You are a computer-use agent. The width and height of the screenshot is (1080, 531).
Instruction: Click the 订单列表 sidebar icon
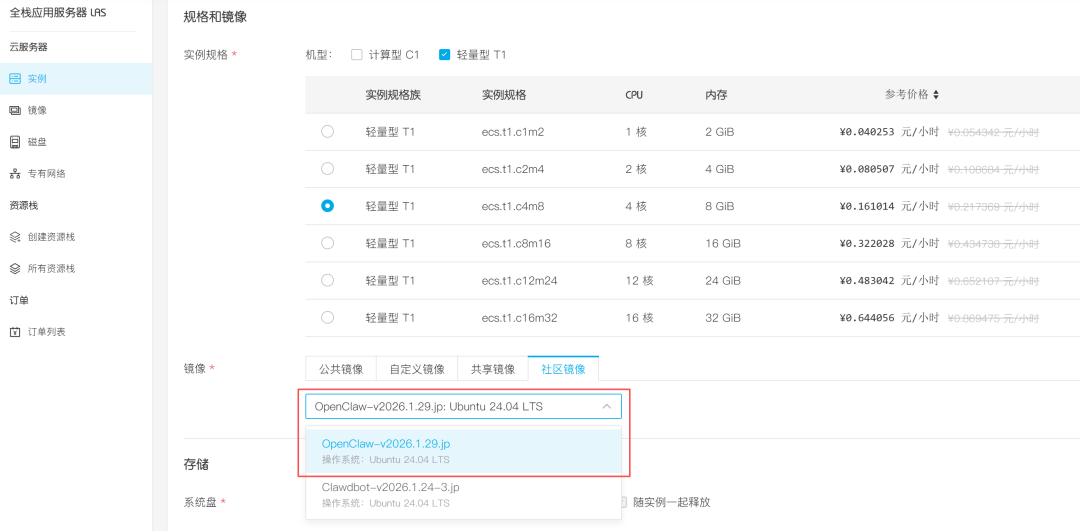click(x=15, y=332)
